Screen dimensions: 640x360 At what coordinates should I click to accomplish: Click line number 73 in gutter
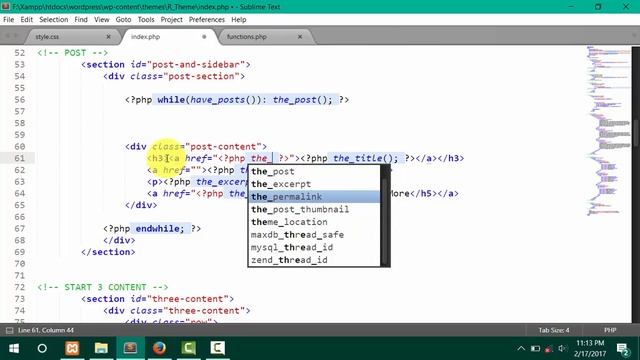pyautogui.click(x=20, y=299)
